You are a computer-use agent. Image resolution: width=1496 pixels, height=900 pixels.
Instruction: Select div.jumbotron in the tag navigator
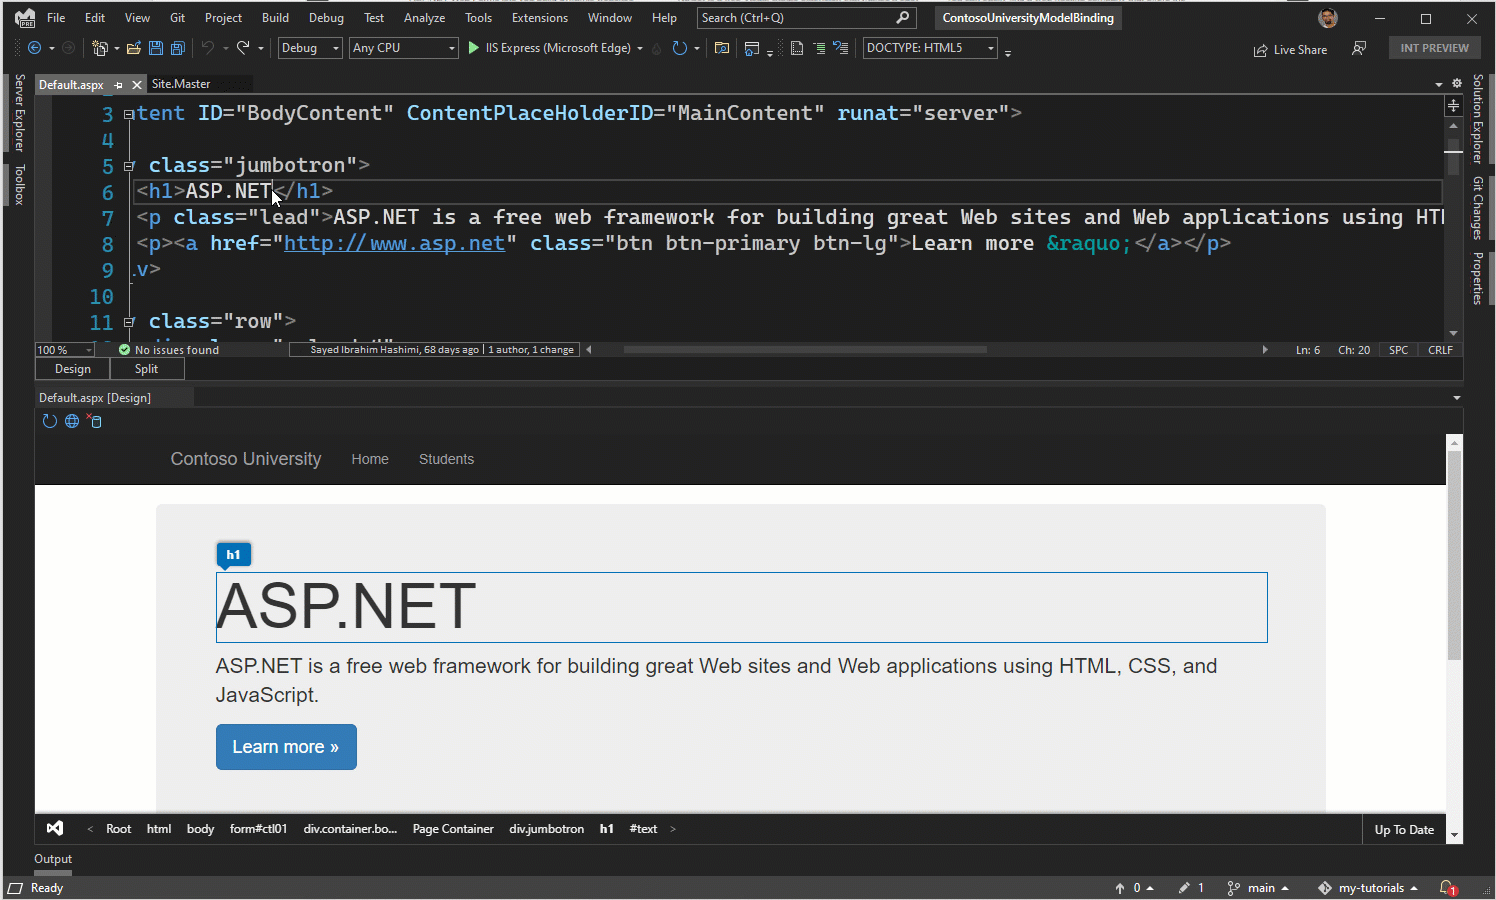[x=546, y=828]
